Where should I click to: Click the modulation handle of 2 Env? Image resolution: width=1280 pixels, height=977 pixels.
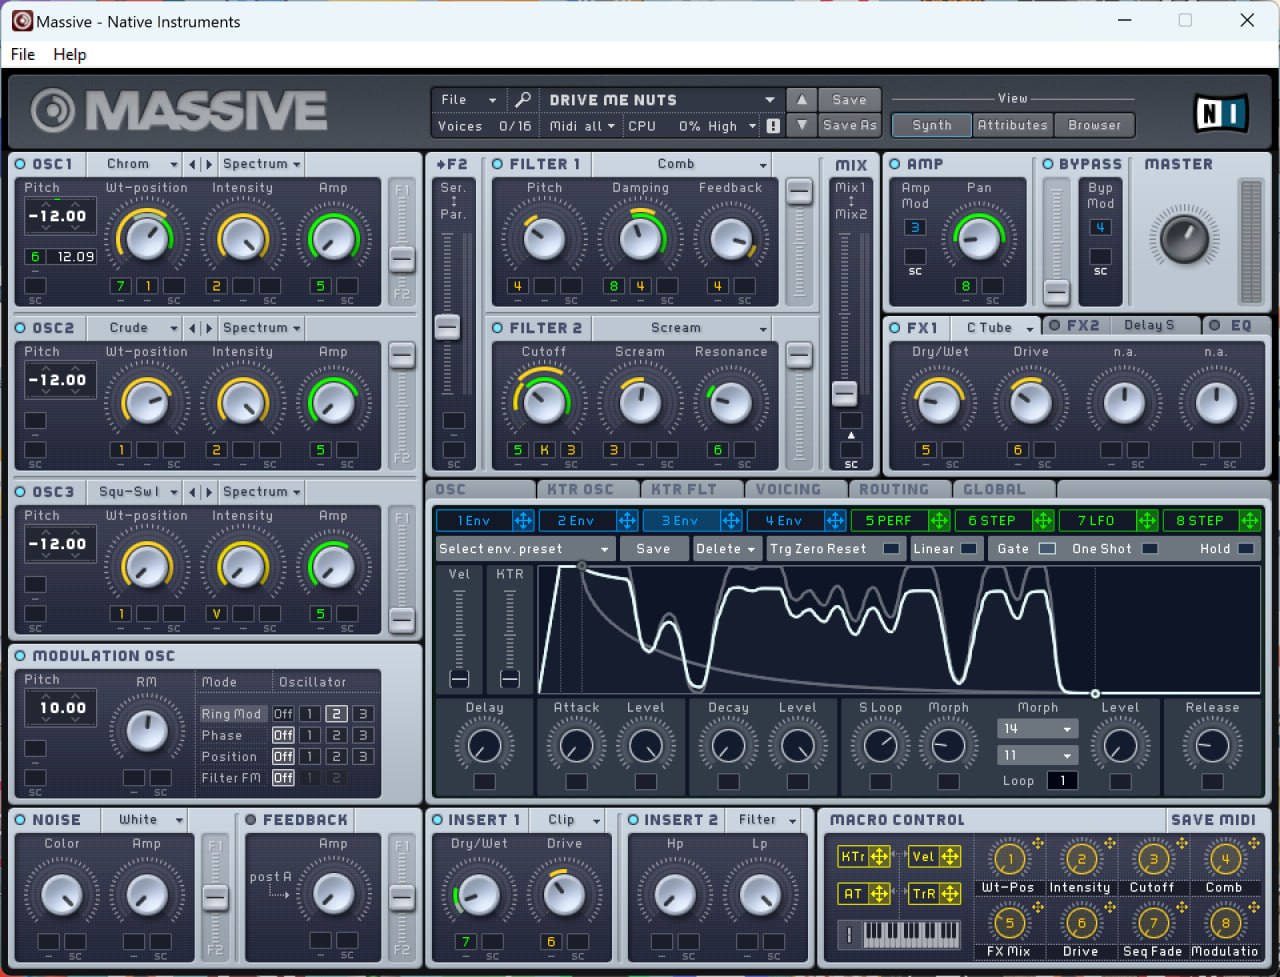coord(627,520)
